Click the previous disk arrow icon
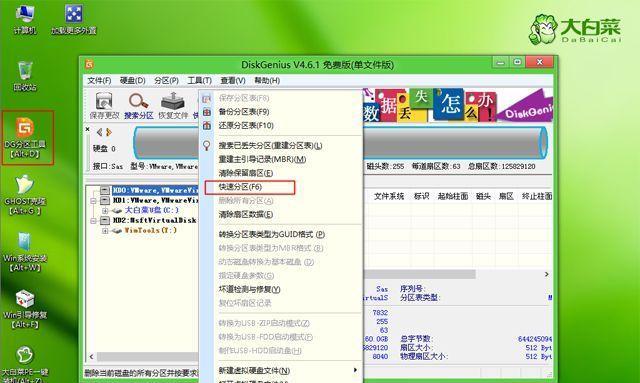The height and width of the screenshot is (383, 640). (99, 132)
